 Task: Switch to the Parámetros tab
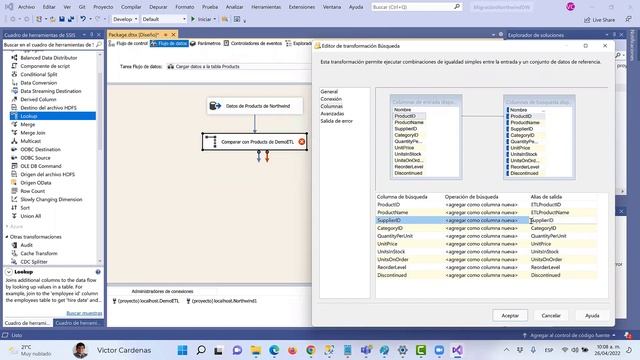tap(205, 43)
